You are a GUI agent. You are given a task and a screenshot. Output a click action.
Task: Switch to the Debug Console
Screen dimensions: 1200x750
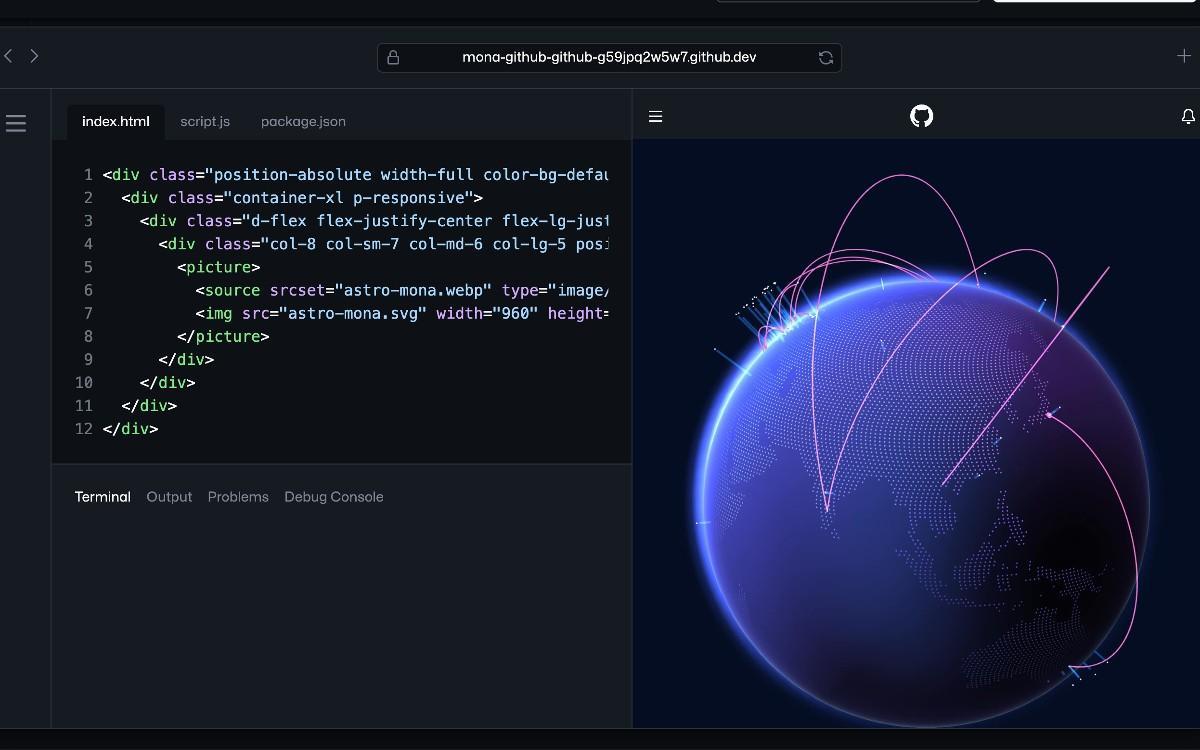coord(333,497)
